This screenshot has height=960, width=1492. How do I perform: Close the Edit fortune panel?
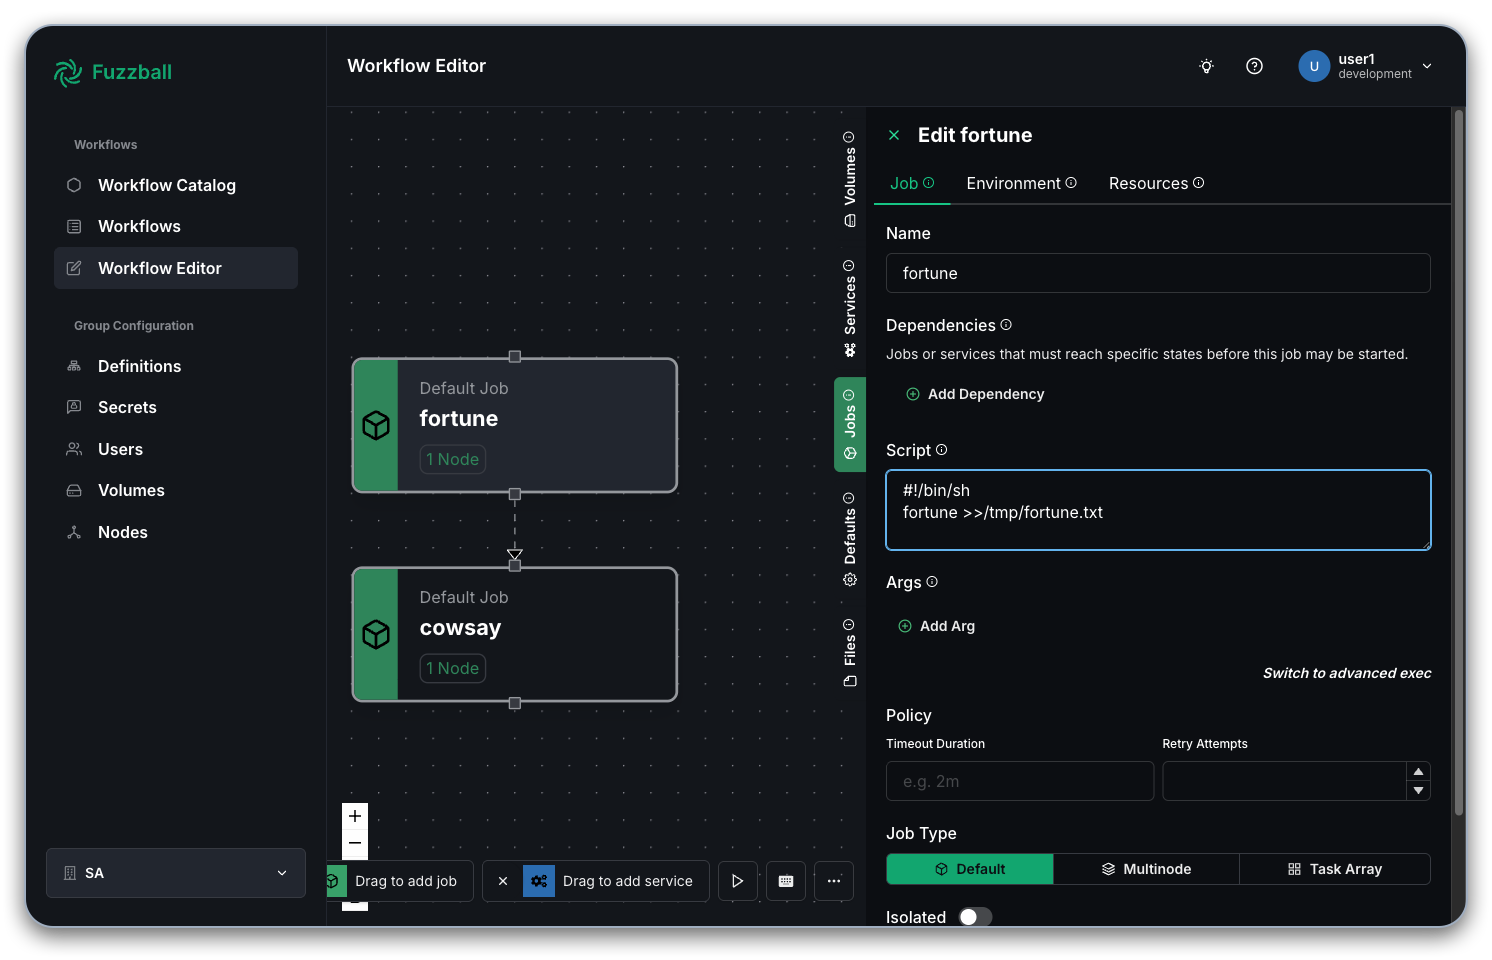tap(894, 135)
